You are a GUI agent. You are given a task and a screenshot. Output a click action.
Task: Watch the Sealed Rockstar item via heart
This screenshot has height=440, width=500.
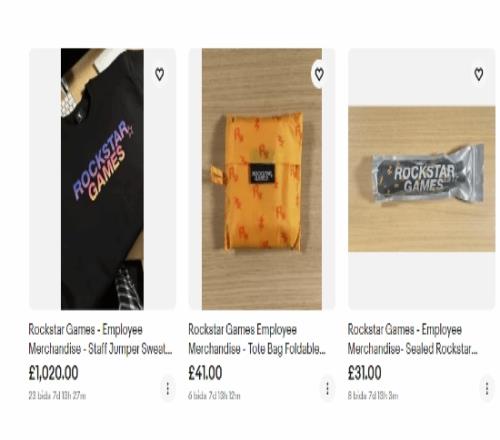coord(479,74)
